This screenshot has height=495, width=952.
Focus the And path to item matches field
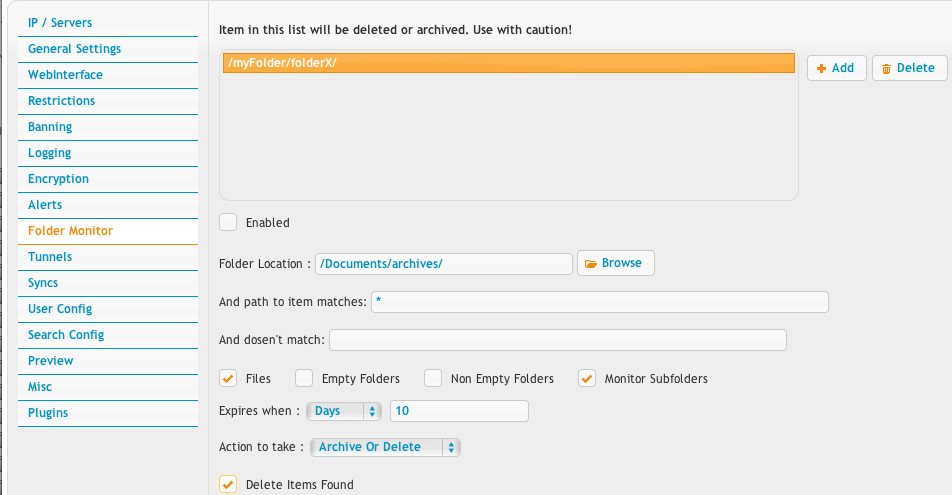click(600, 302)
